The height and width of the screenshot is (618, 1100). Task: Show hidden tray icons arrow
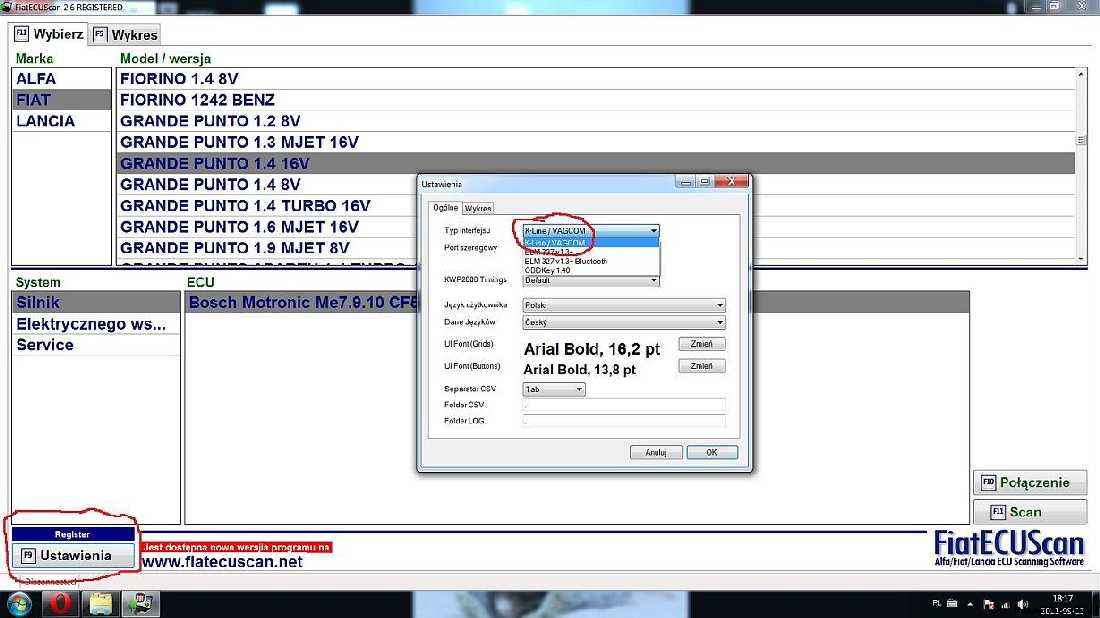[x=970, y=604]
